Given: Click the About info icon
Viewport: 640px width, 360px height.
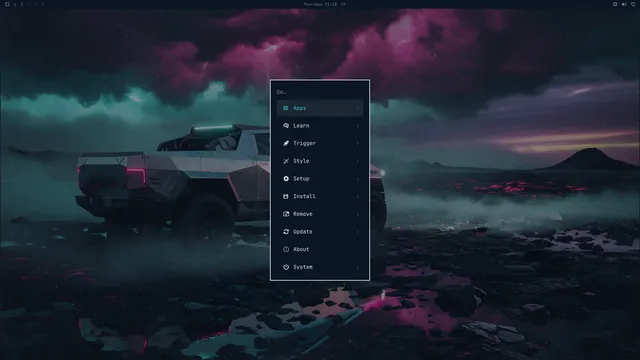Looking at the screenshot, I should (x=286, y=249).
